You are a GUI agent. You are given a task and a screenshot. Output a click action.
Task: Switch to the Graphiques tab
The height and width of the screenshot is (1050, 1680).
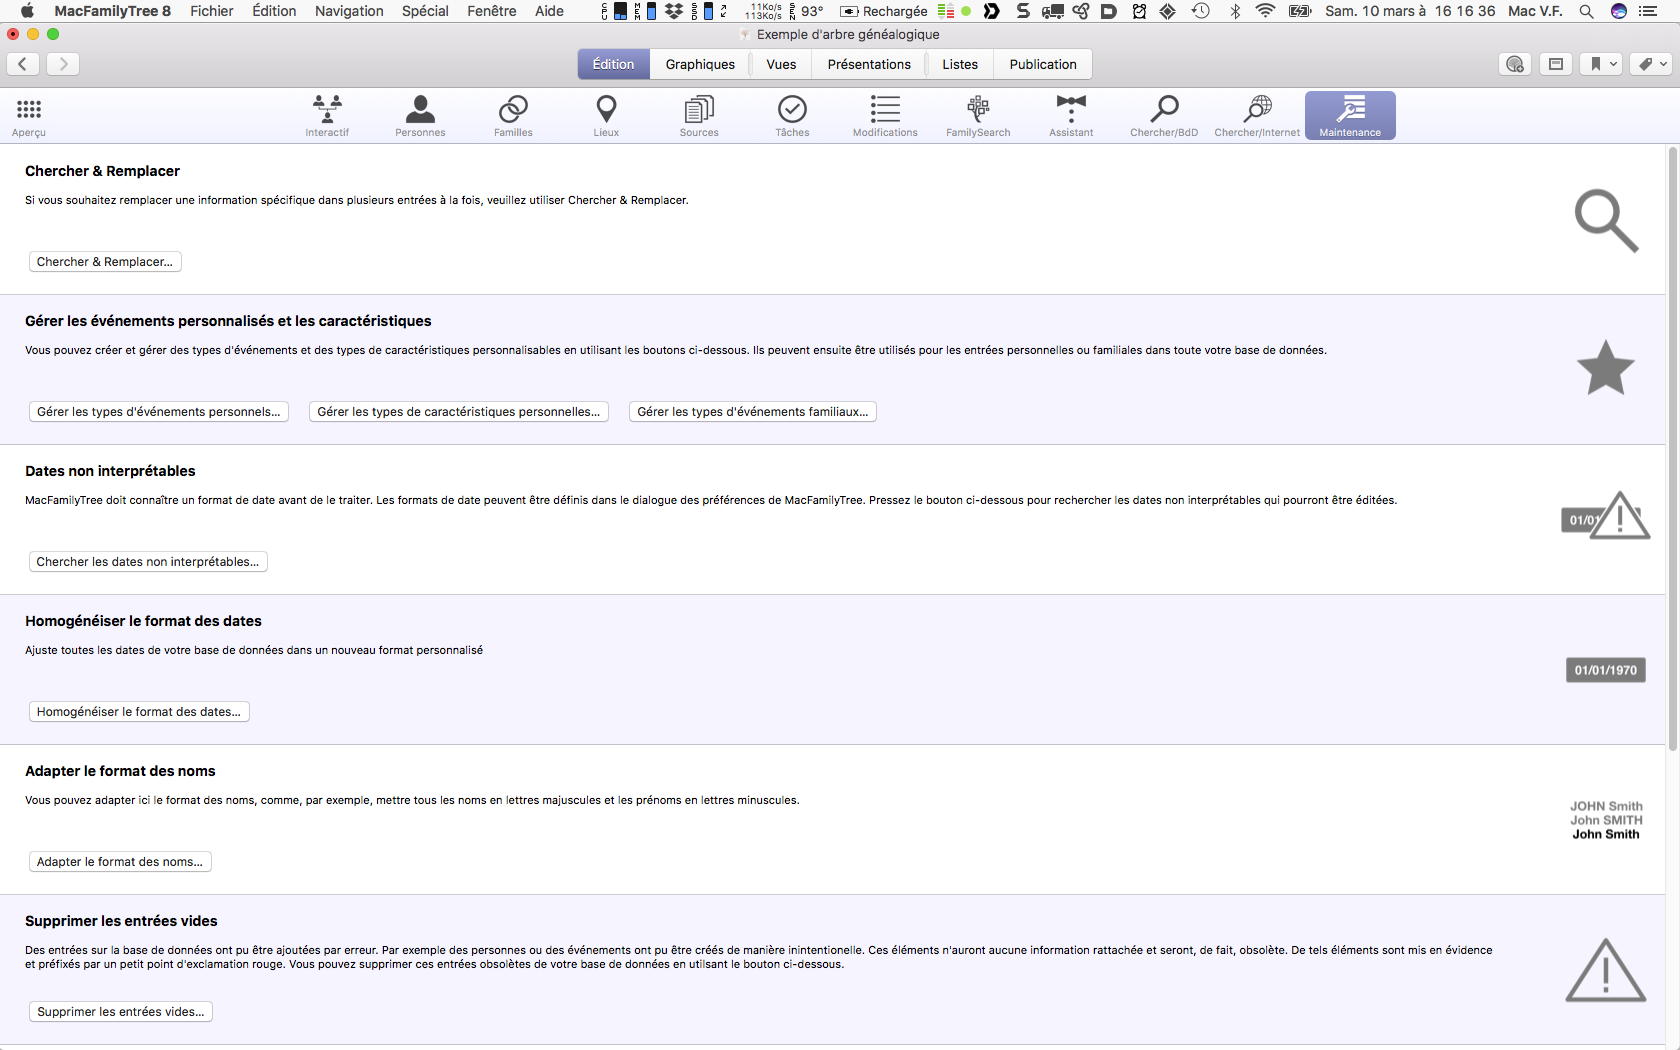pyautogui.click(x=700, y=64)
